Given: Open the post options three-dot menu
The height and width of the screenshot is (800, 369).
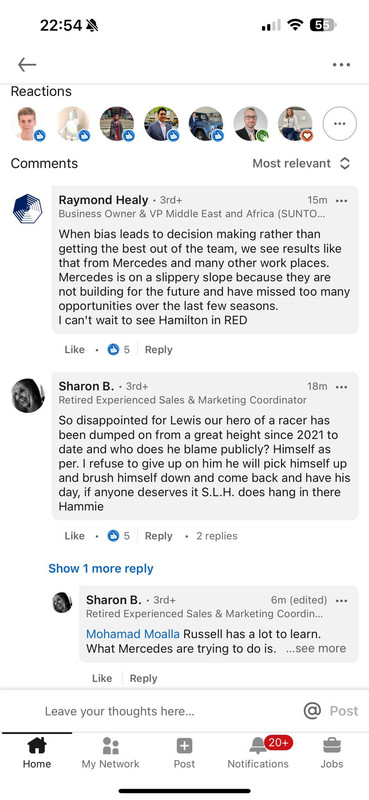Looking at the screenshot, I should [341, 65].
